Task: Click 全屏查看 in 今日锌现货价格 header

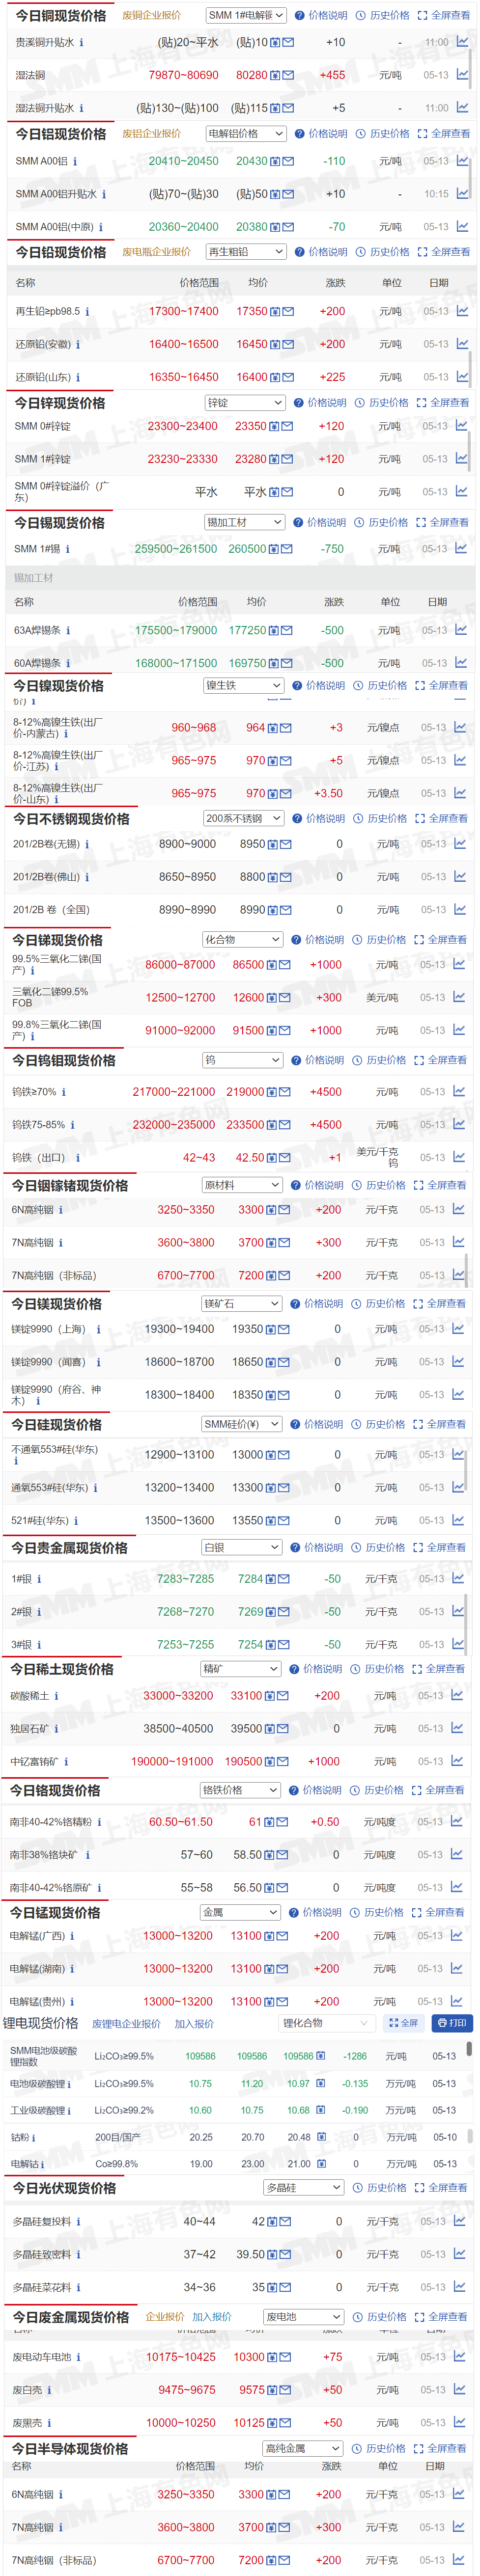Action: [x=443, y=403]
